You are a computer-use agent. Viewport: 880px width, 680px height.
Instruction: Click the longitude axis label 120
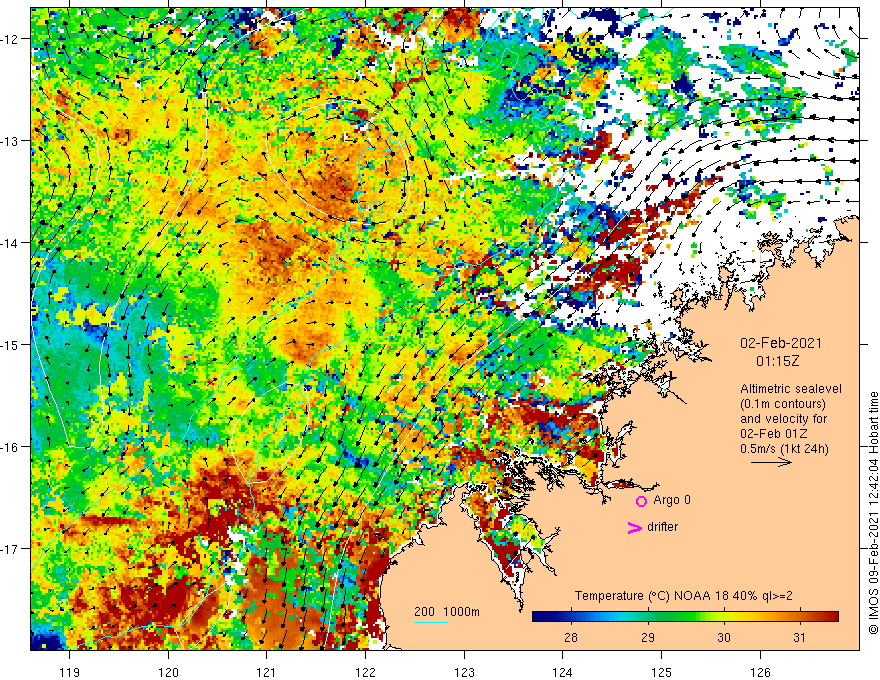pyautogui.click(x=168, y=672)
